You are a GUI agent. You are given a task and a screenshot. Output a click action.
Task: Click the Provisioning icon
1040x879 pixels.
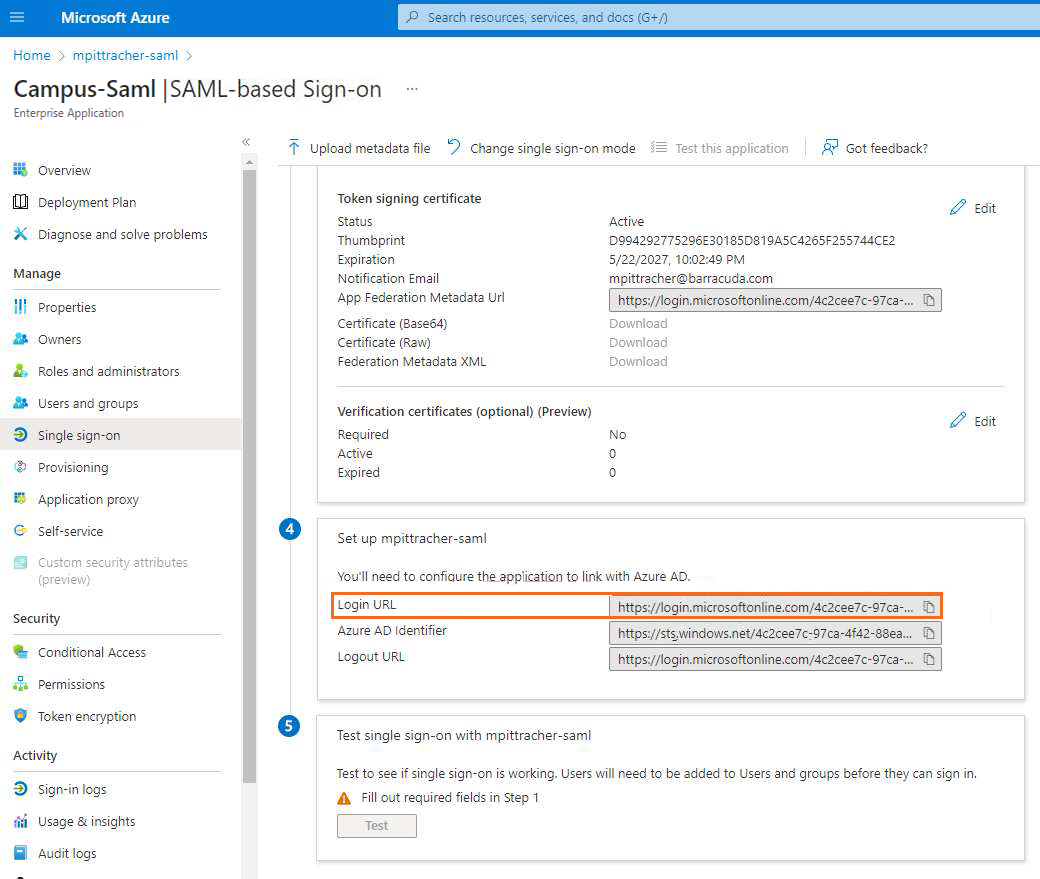[21, 467]
